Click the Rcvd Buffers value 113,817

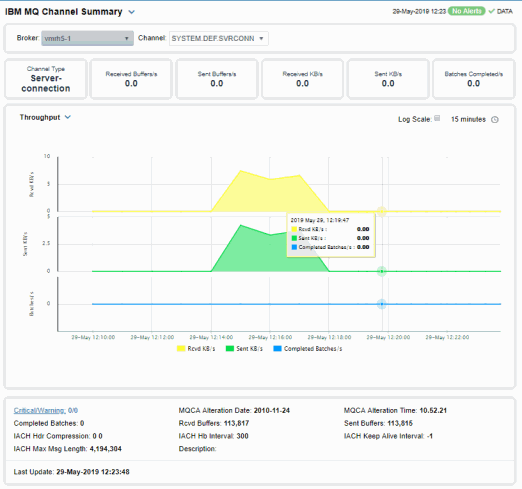click(x=236, y=423)
